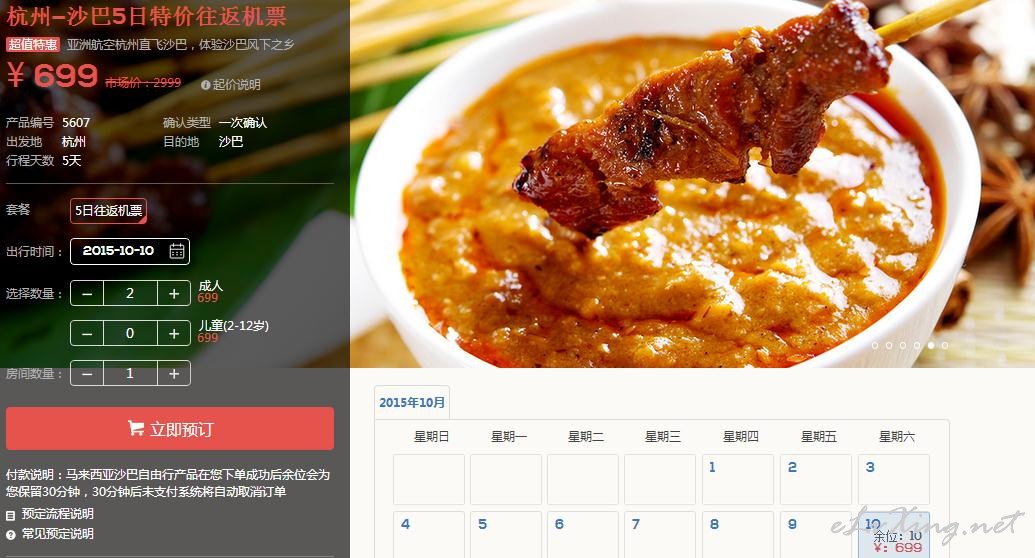Screen dimensions: 1035x558
Task: Increase the child (儿童) quantity with plus
Action: click(174, 333)
